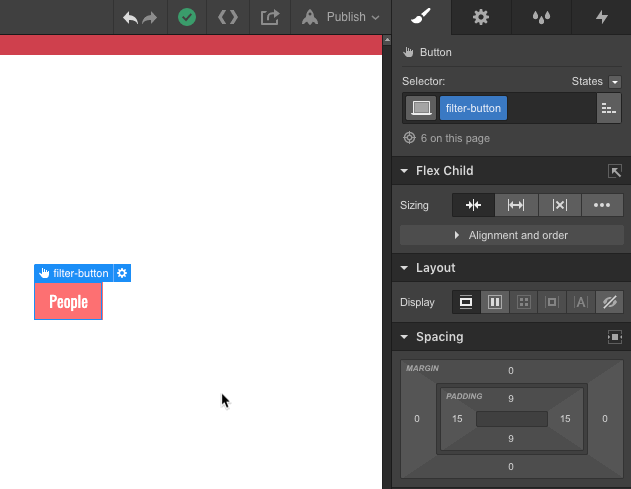This screenshot has width=631, height=489.
Task: Open element settings gear on canvas label
Action: [x=122, y=273]
